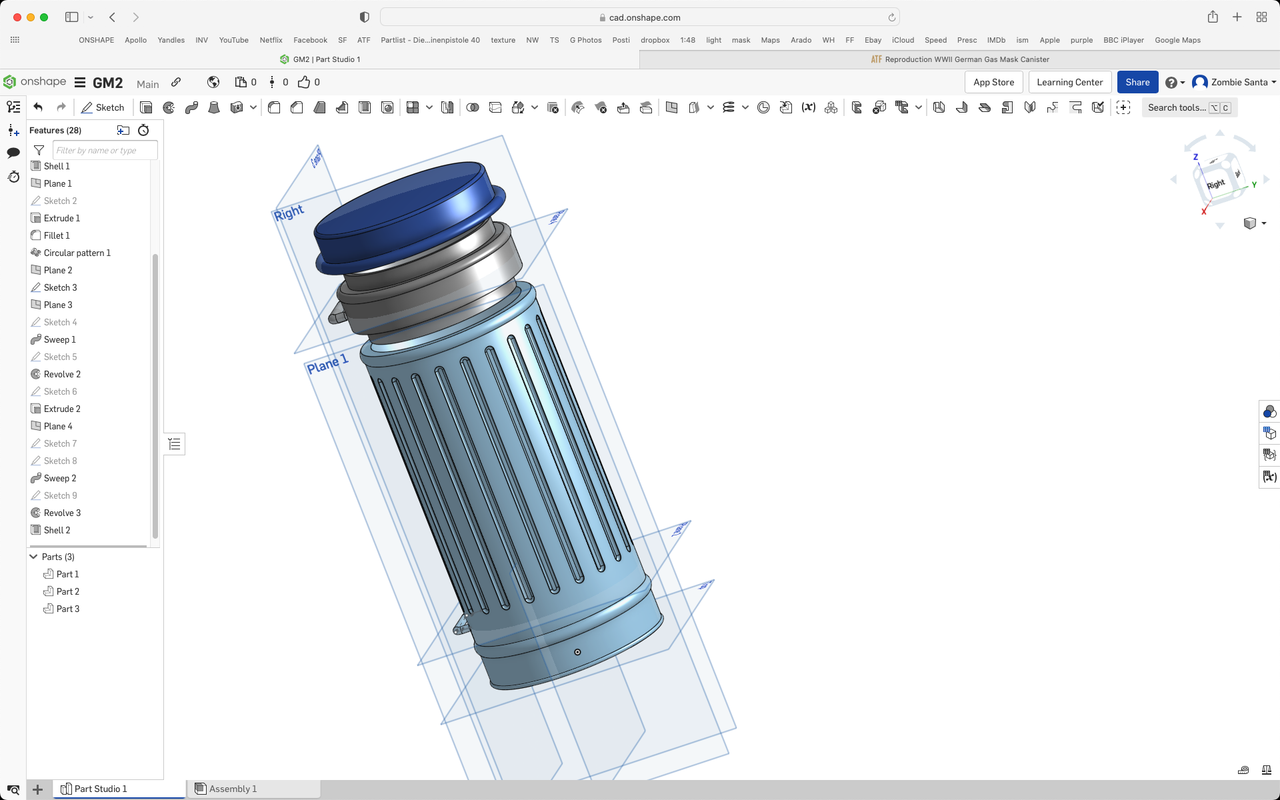Select the Revolve tool
This screenshot has width=1280, height=800.
168,107
